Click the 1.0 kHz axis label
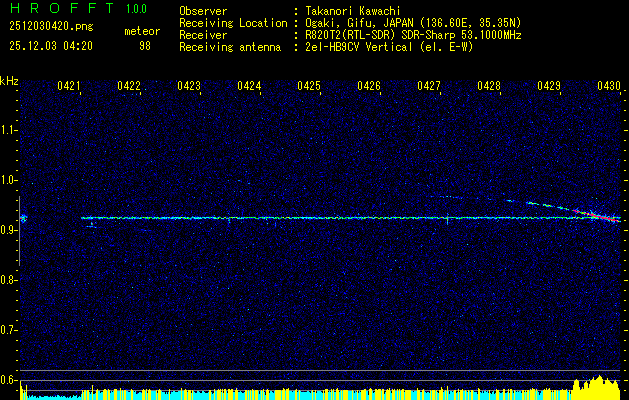The image size is (629, 400). [x=8, y=180]
